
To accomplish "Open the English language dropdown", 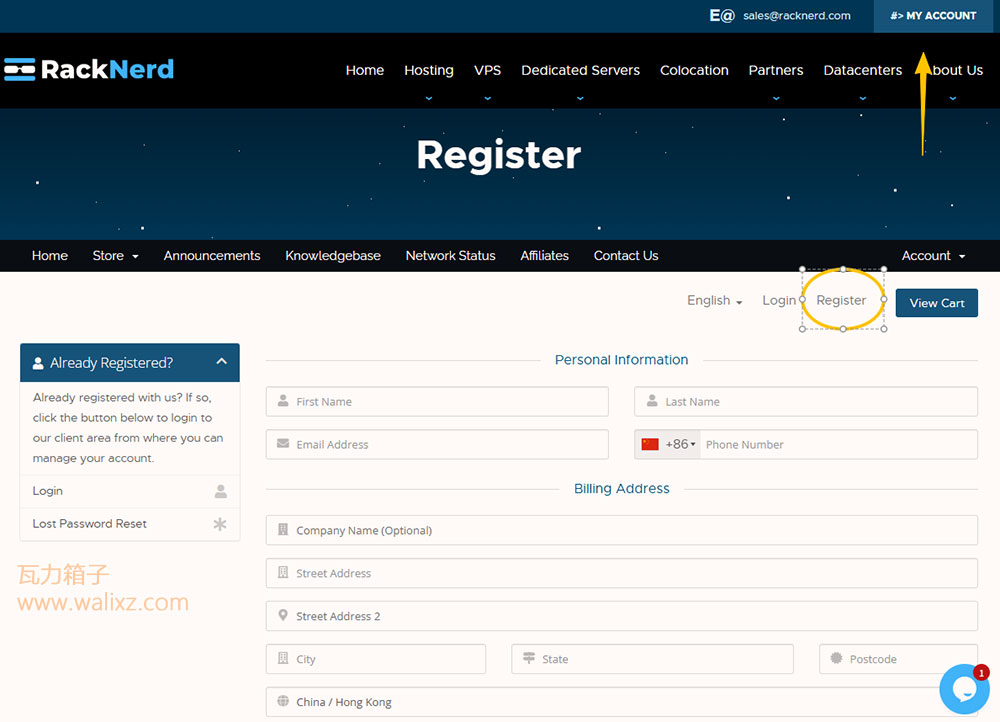I will [x=714, y=300].
